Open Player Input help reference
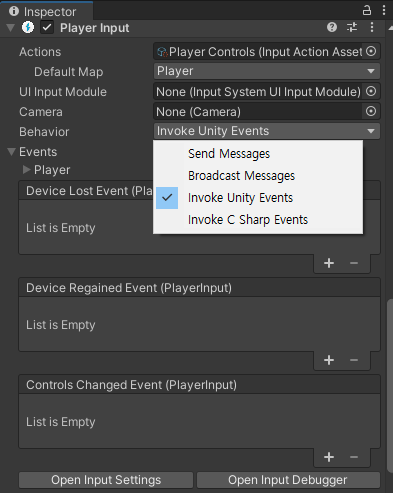Viewport: 393px width, 493px height. 332,27
